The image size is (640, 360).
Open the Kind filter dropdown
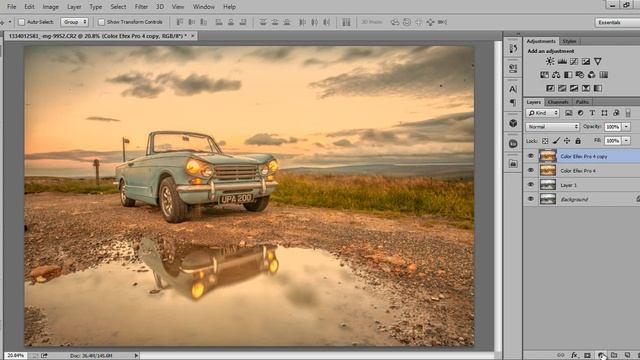click(542, 113)
